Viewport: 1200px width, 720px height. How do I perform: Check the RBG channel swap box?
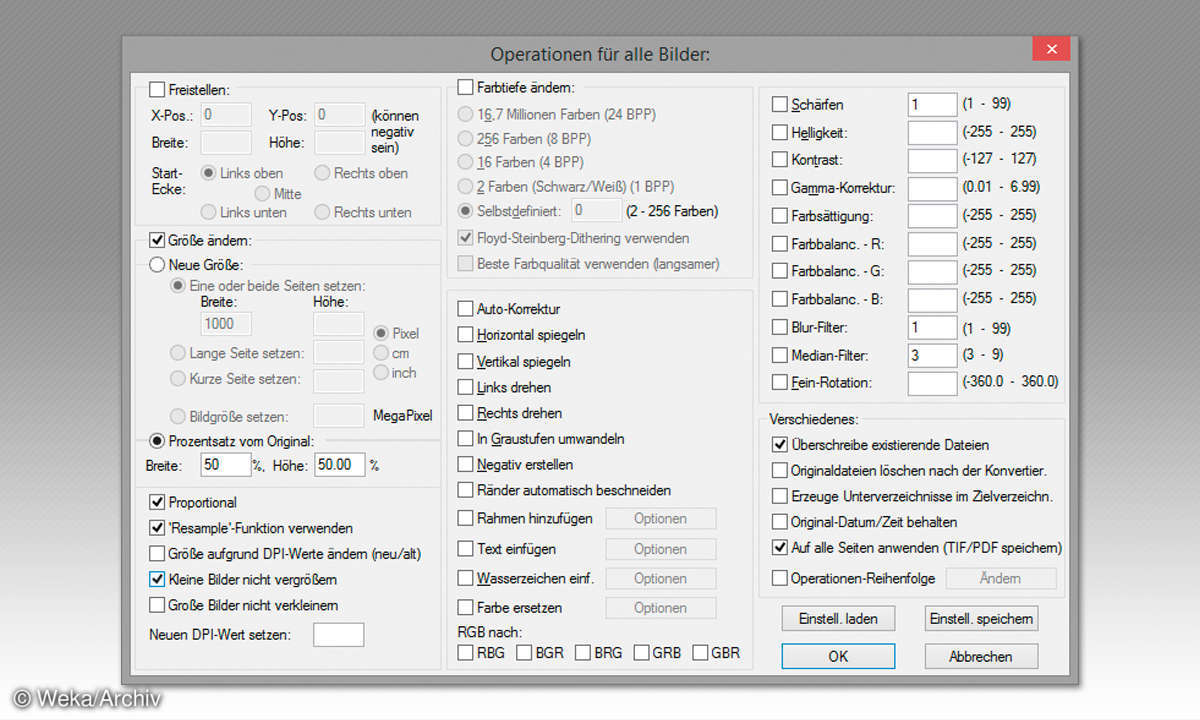pyautogui.click(x=465, y=653)
